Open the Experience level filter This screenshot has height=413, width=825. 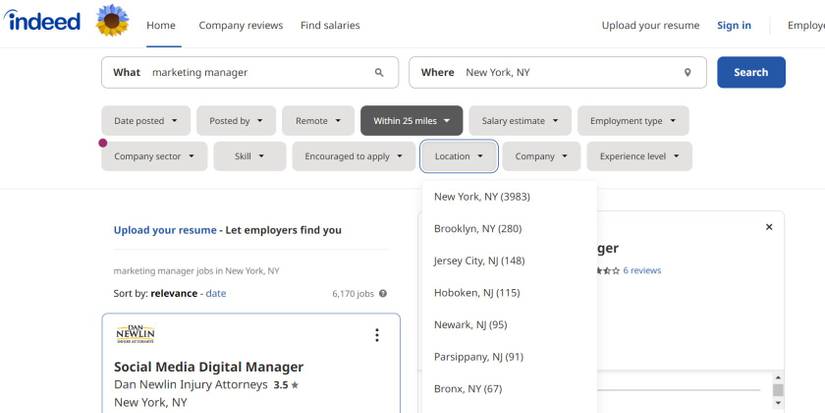coord(639,156)
